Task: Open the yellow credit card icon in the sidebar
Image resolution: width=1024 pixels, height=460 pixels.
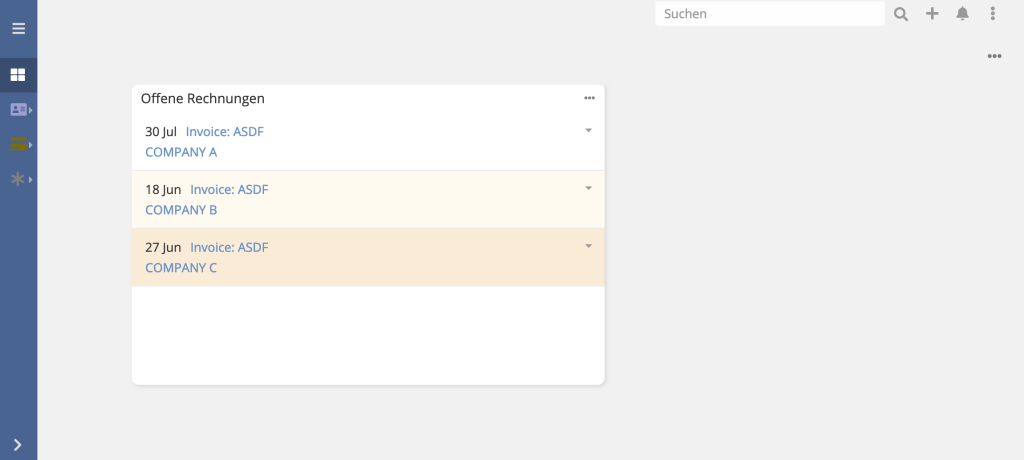Action: [18, 144]
